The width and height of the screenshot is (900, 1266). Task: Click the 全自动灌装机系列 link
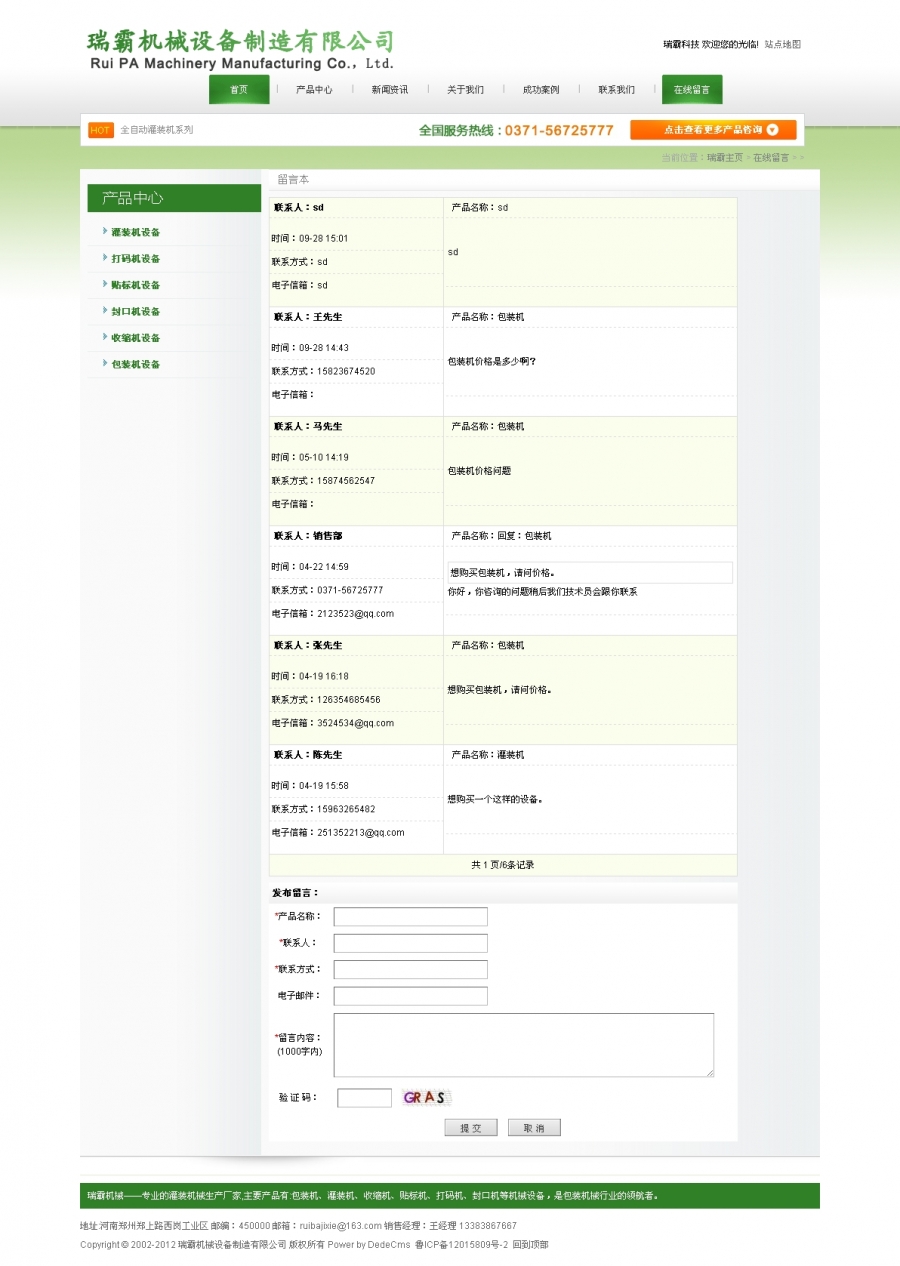pyautogui.click(x=156, y=130)
